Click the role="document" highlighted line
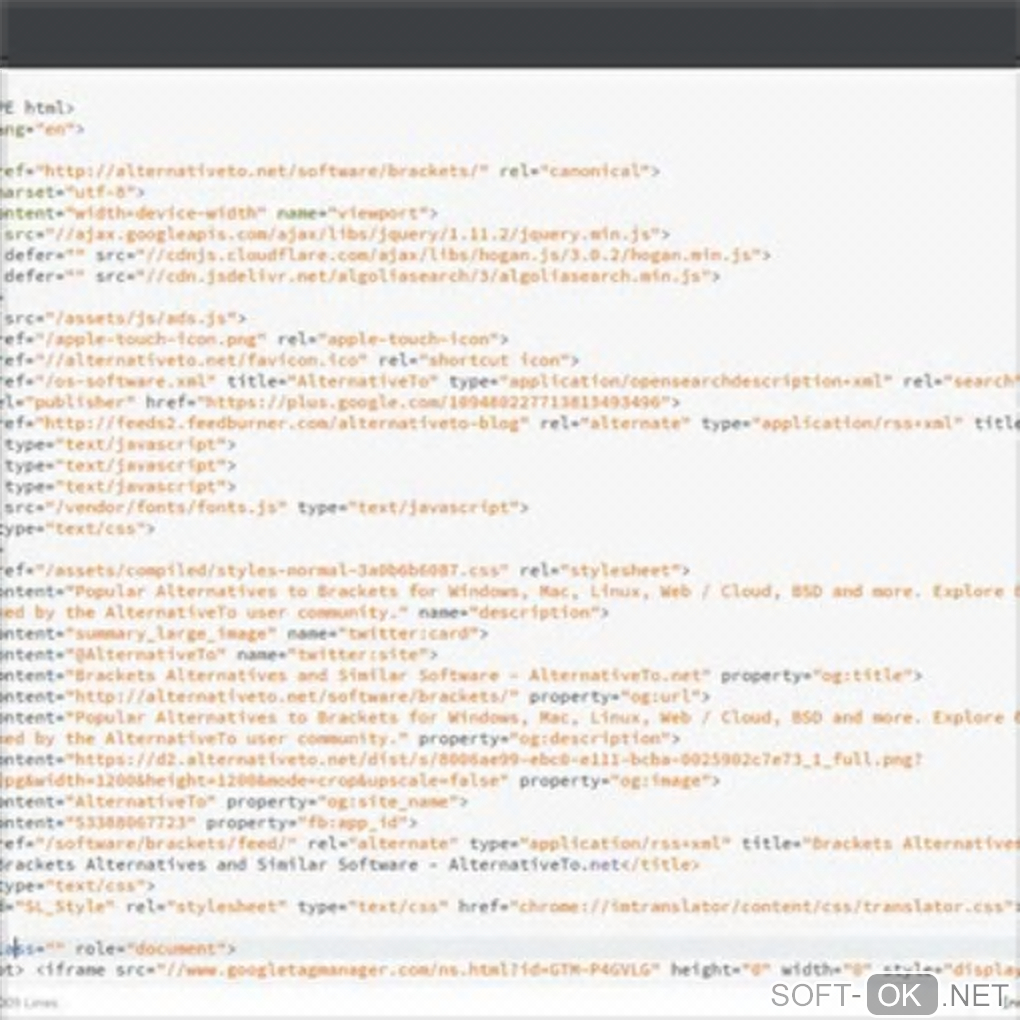This screenshot has width=1020, height=1020. click(x=510, y=948)
